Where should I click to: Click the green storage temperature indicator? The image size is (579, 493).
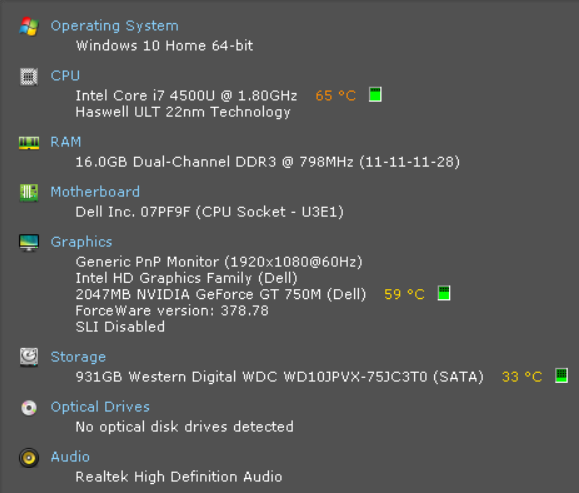click(561, 376)
